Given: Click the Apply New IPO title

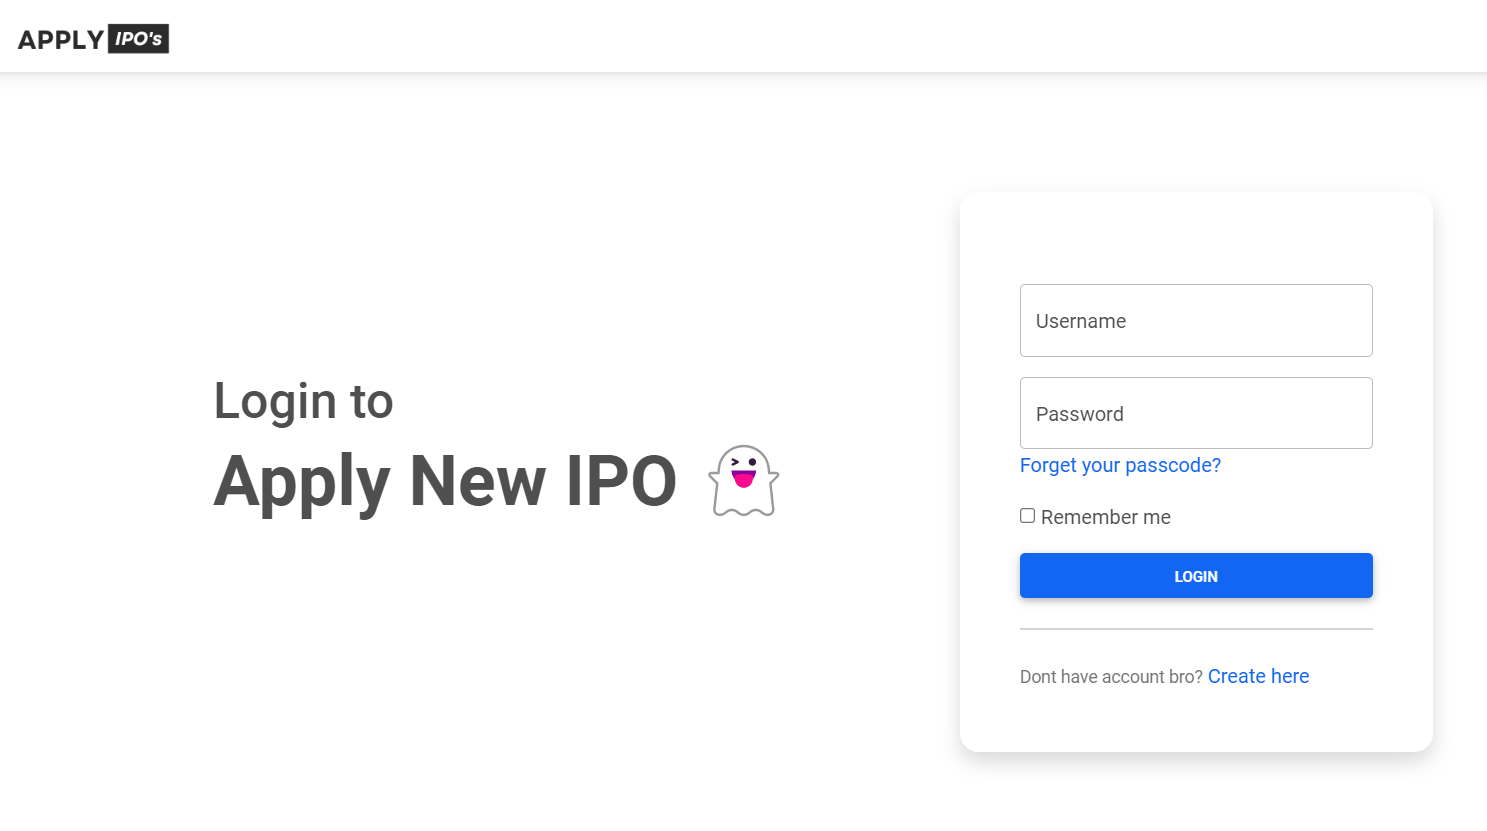Looking at the screenshot, I should coord(446,481).
